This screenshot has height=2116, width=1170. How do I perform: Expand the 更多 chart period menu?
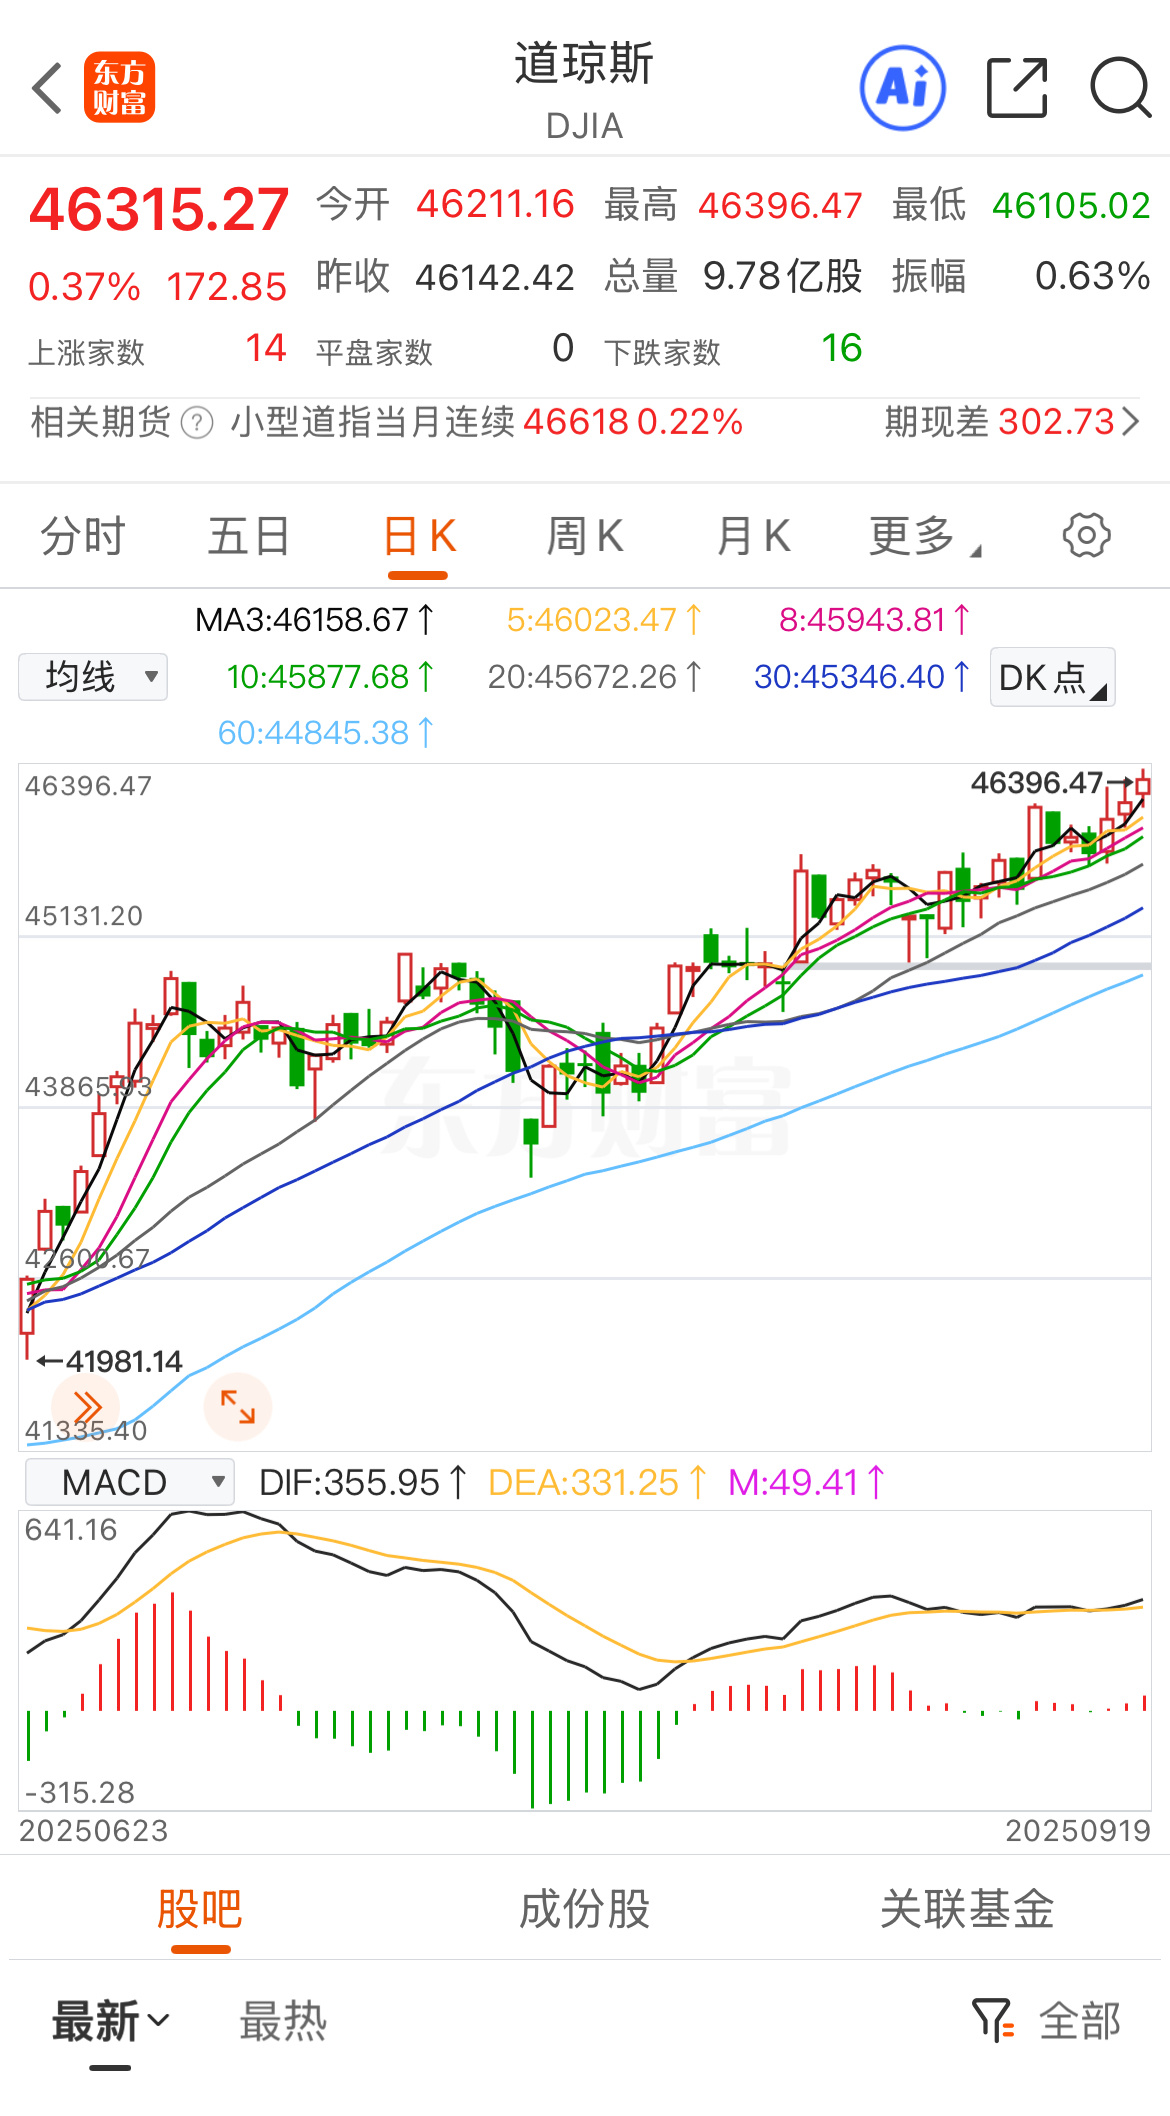coord(924,536)
